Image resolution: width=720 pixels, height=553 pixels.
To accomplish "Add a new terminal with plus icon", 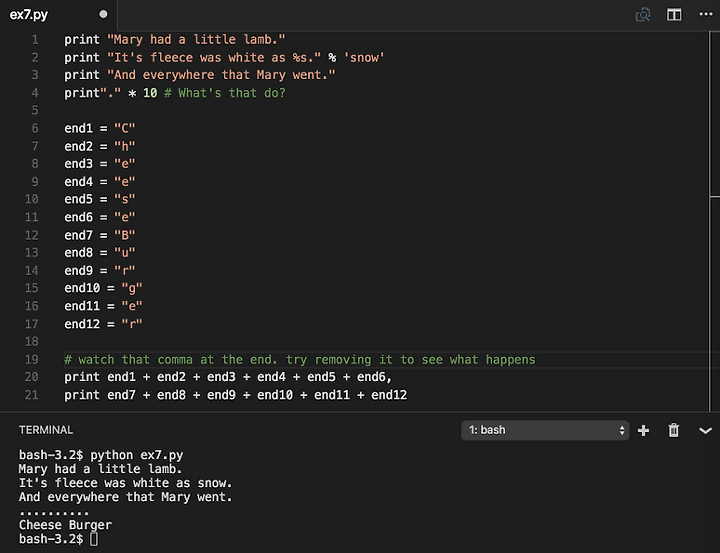I will 643,430.
